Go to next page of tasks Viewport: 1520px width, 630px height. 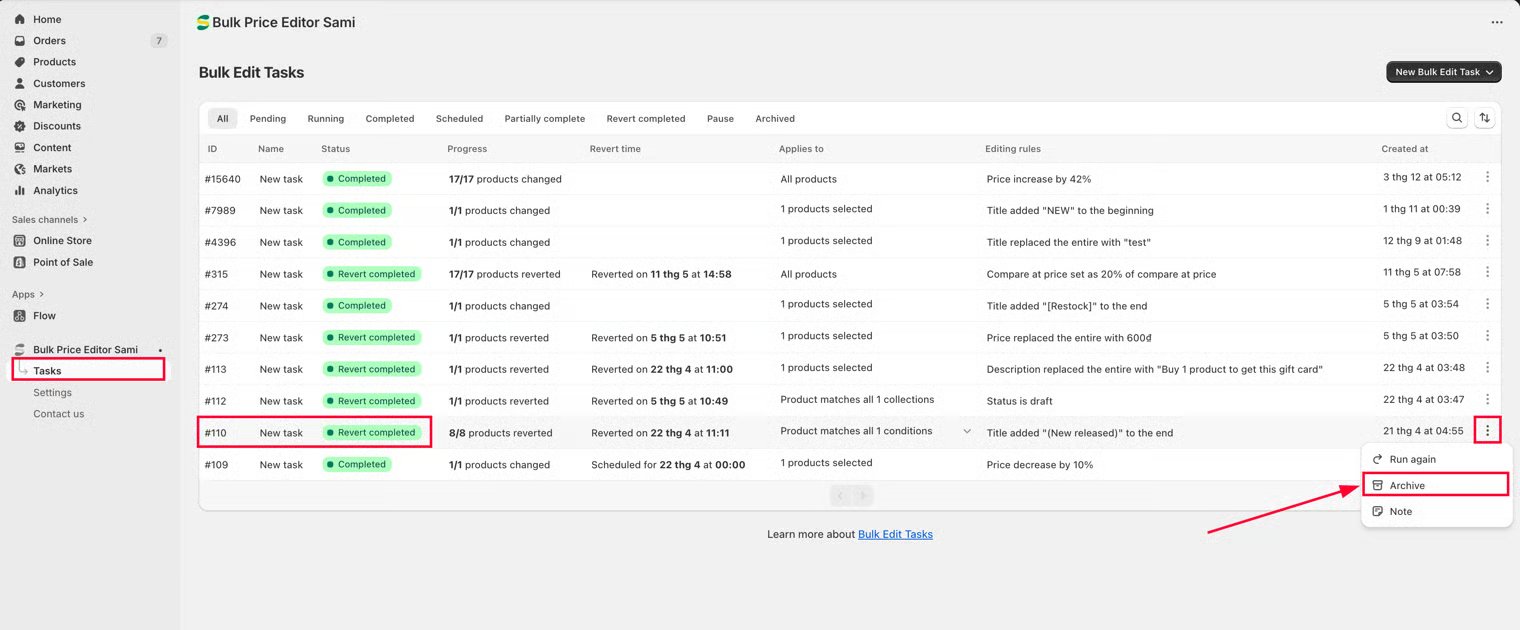[864, 496]
